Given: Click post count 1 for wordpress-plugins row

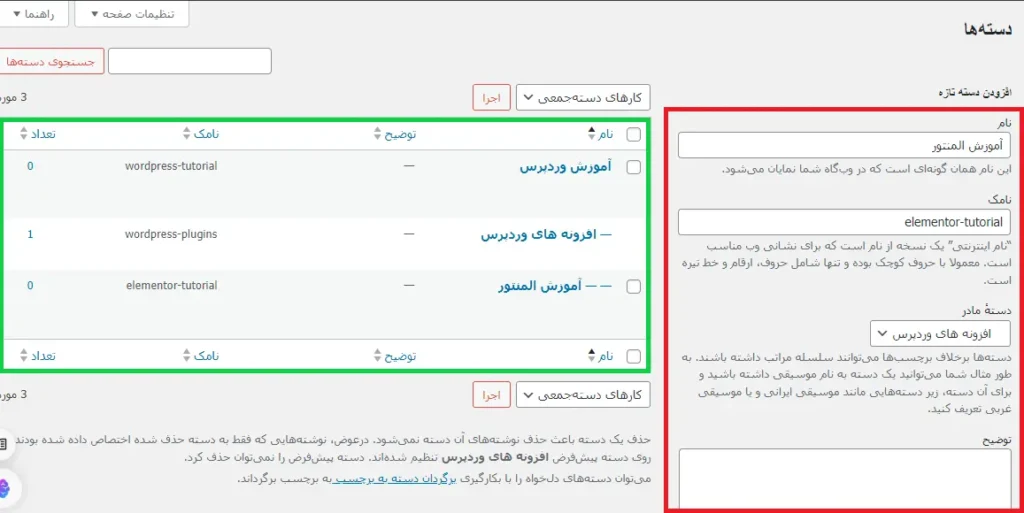Looking at the screenshot, I should 30,234.
